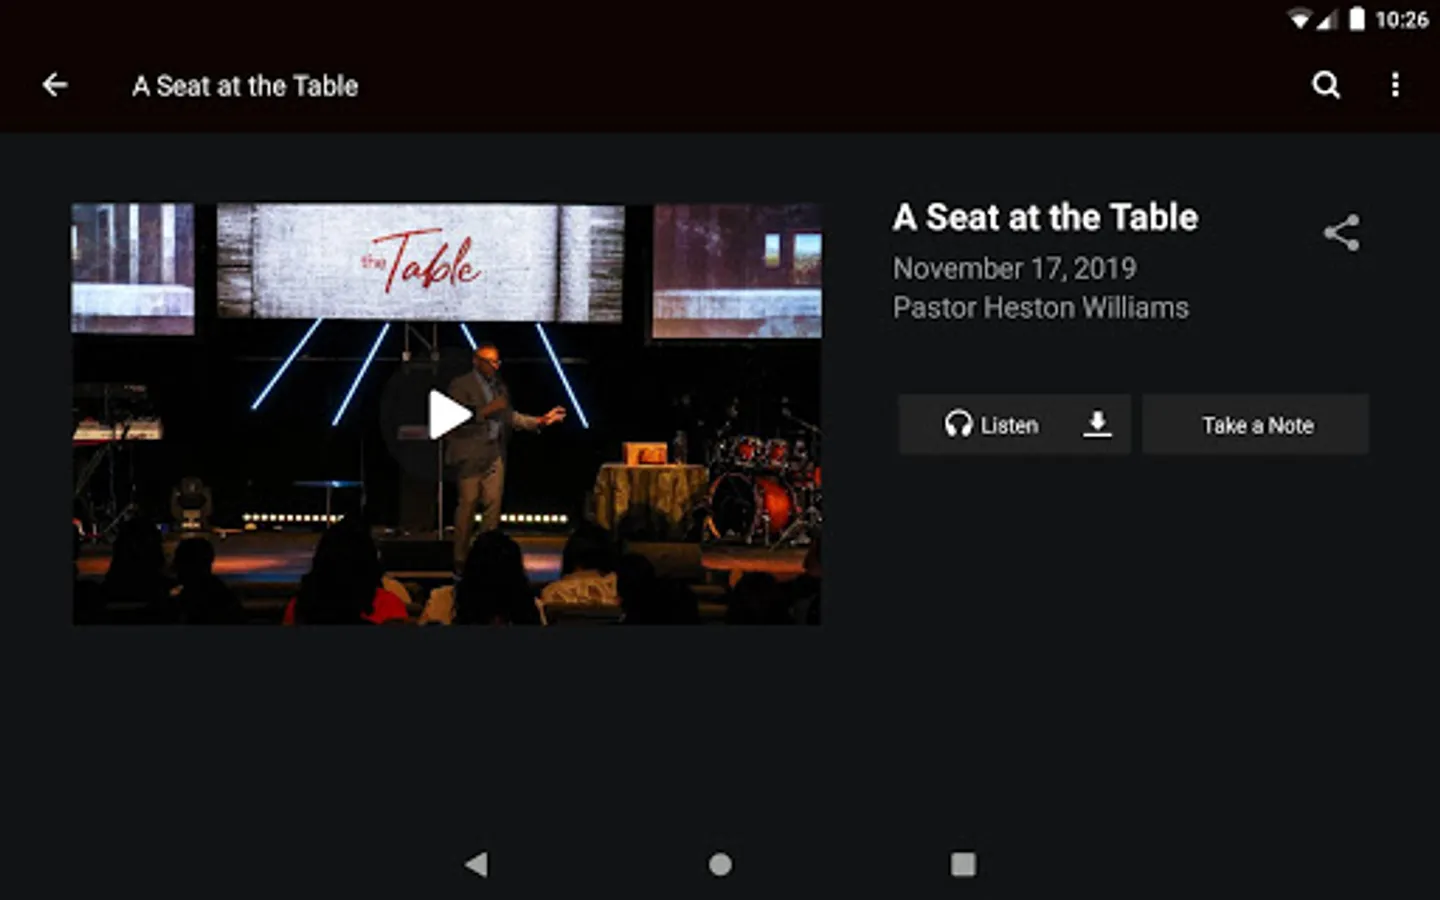Image resolution: width=1440 pixels, height=900 pixels.
Task: Click the Listen button label
Action: coord(1009,426)
